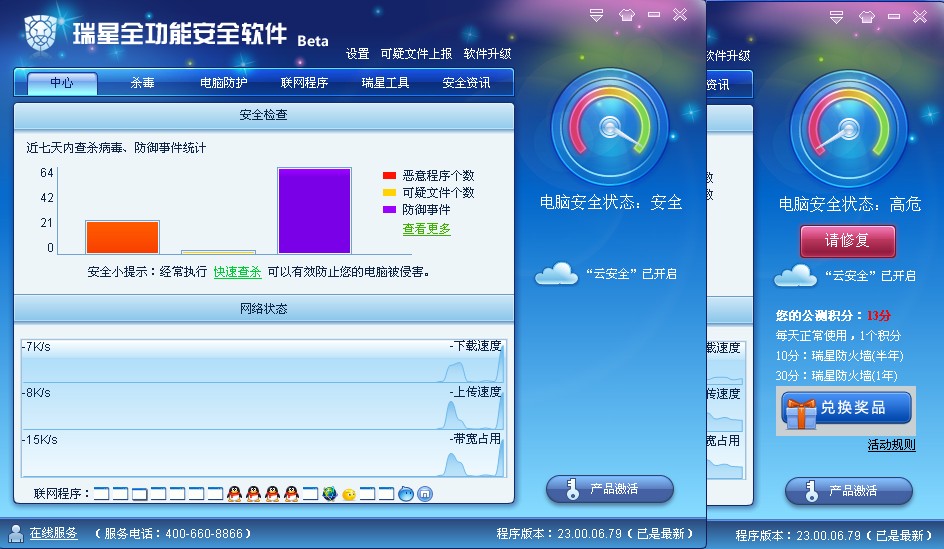Open 可疑文件上报 suspicious file report

(x=416, y=54)
